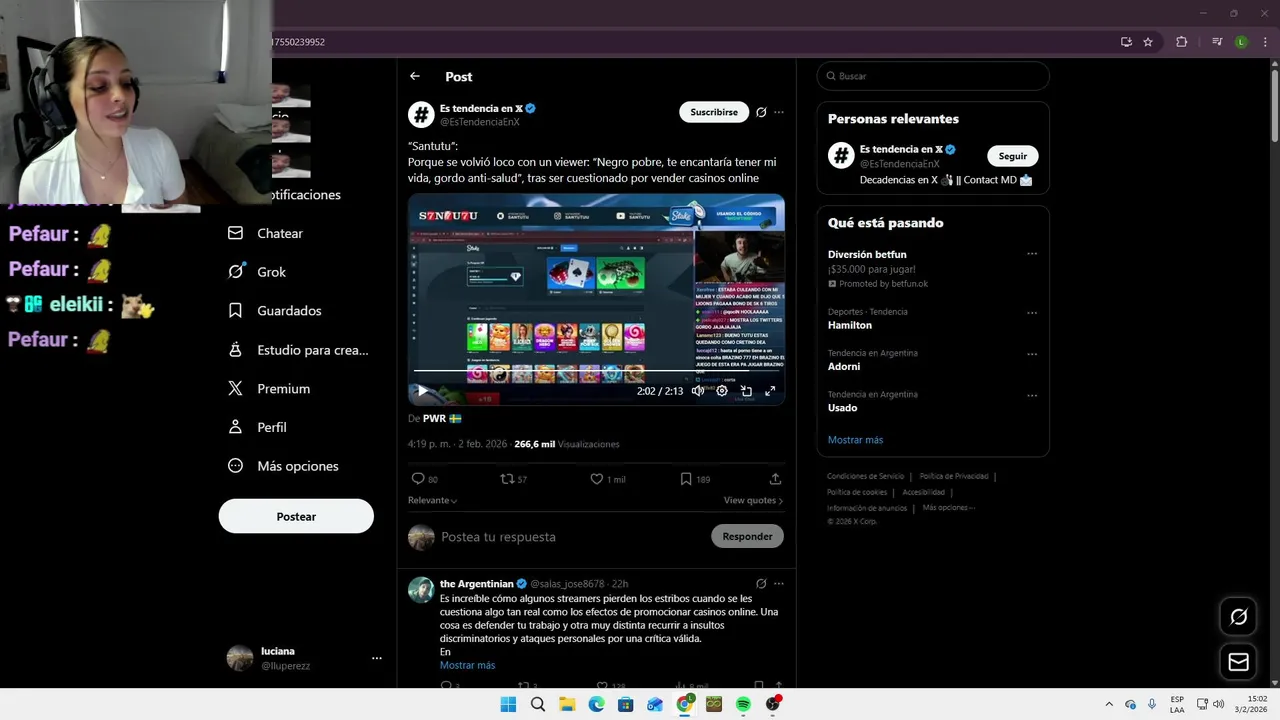Expand footer Más opciones
Image resolution: width=1280 pixels, height=720 pixels.
pyautogui.click(x=948, y=507)
